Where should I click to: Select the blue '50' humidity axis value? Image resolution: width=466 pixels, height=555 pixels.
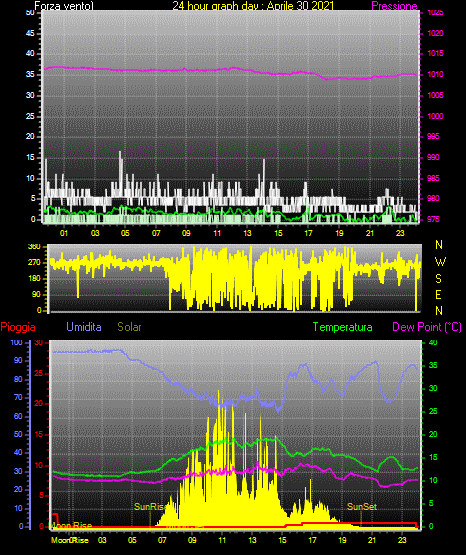18,434
